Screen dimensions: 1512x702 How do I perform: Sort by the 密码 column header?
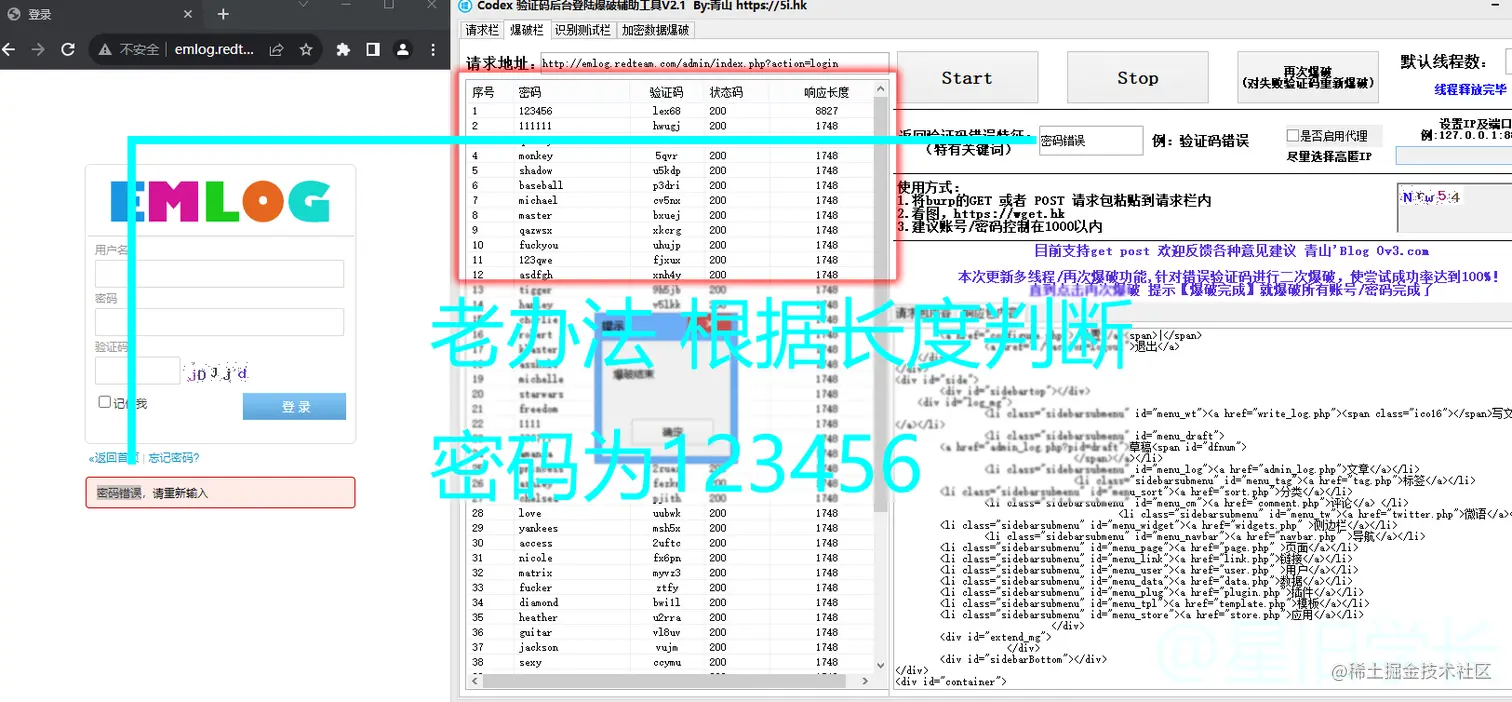572,92
